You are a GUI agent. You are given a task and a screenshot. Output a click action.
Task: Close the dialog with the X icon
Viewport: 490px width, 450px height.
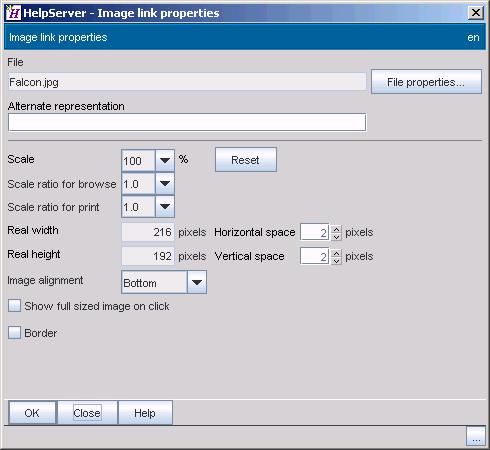476,13
